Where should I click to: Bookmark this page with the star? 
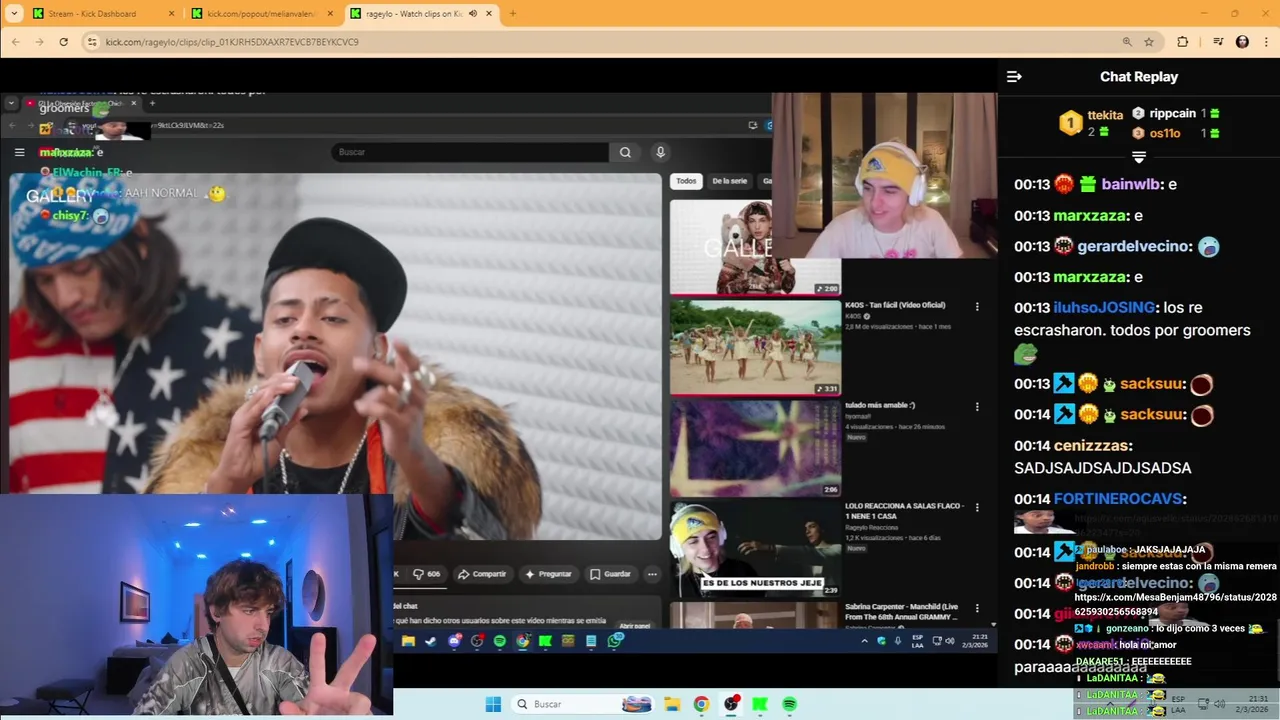tap(1149, 42)
